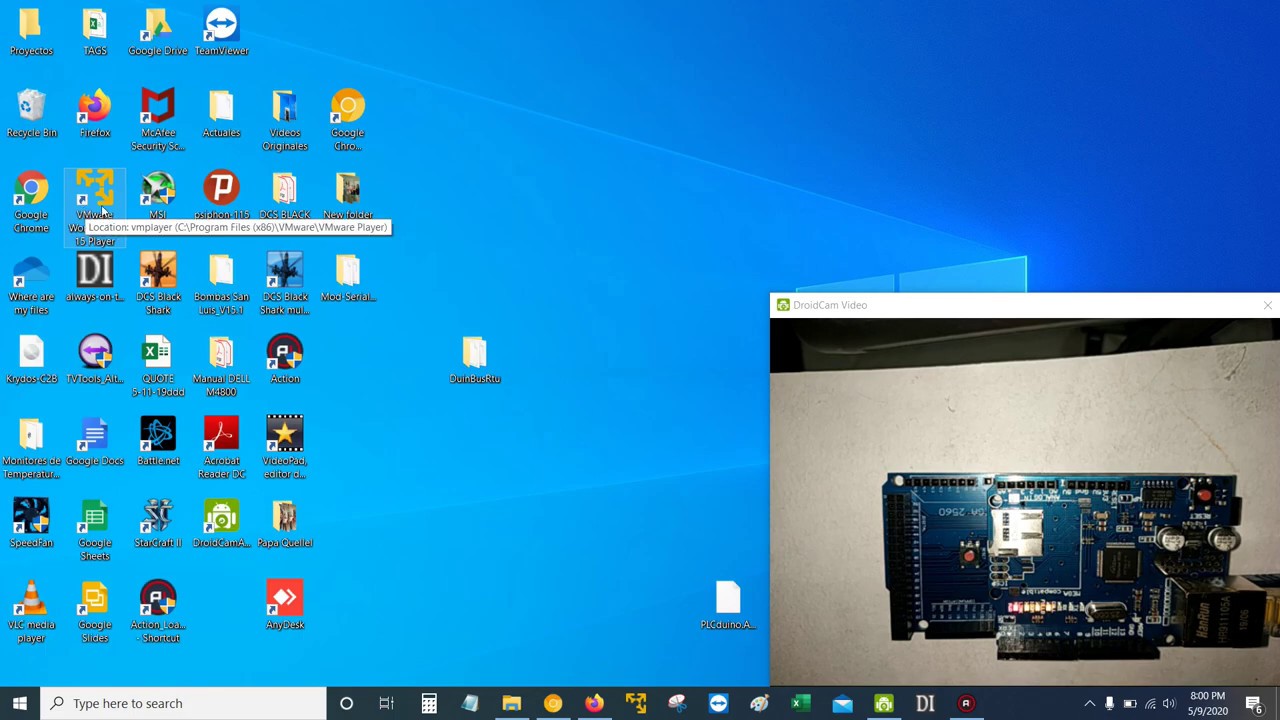
Task: Select the McAfee Security Scan shortcut
Action: [x=158, y=120]
